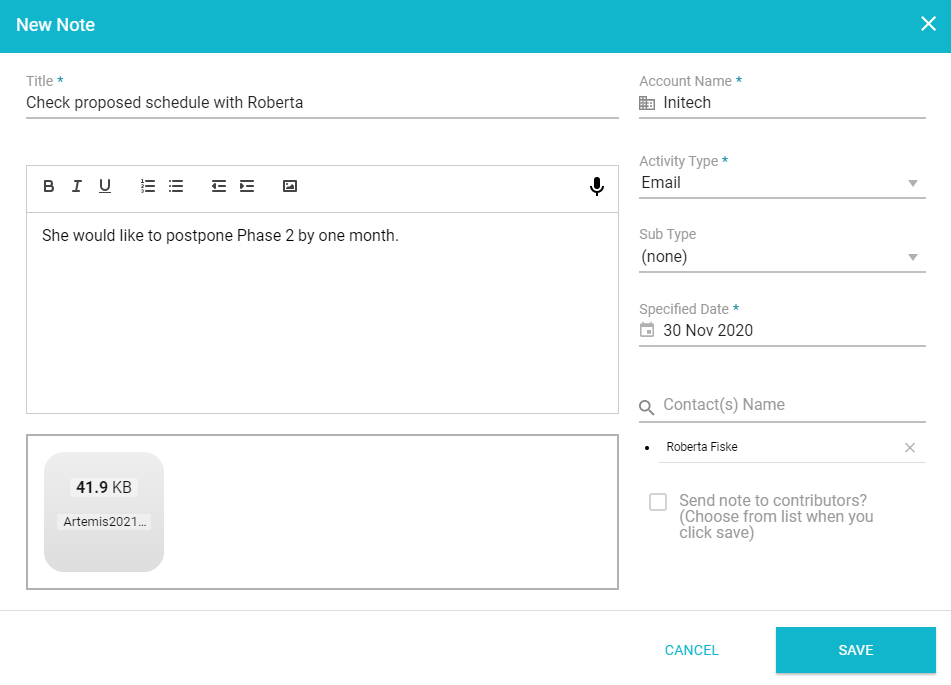Cancel creating the note

tap(691, 650)
